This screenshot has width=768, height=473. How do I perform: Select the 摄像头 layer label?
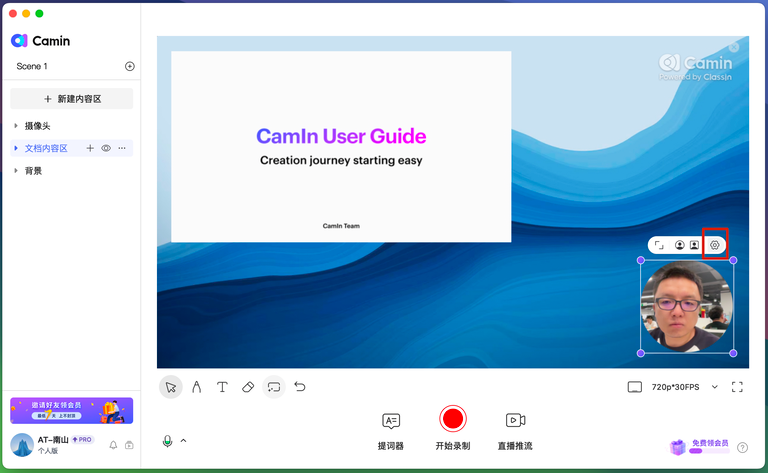(x=38, y=126)
